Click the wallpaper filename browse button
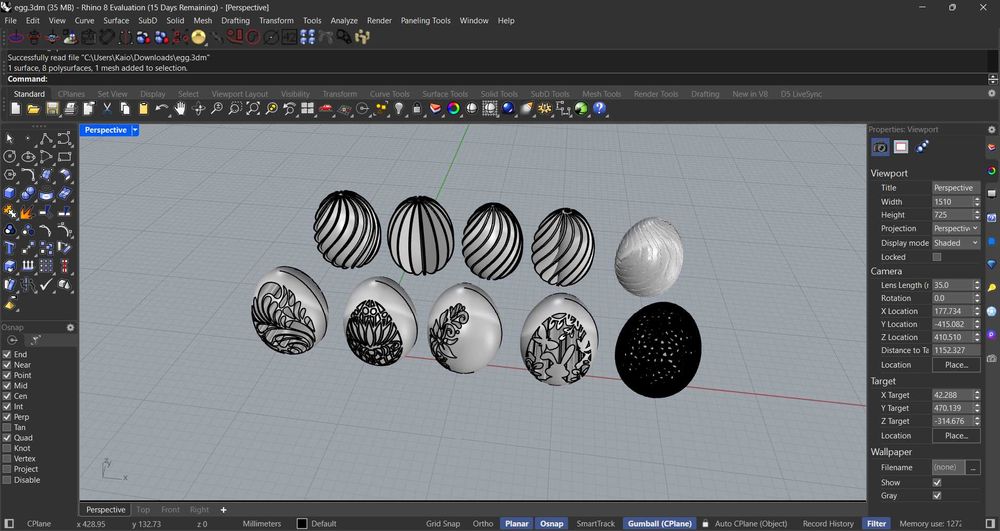 [x=973, y=467]
